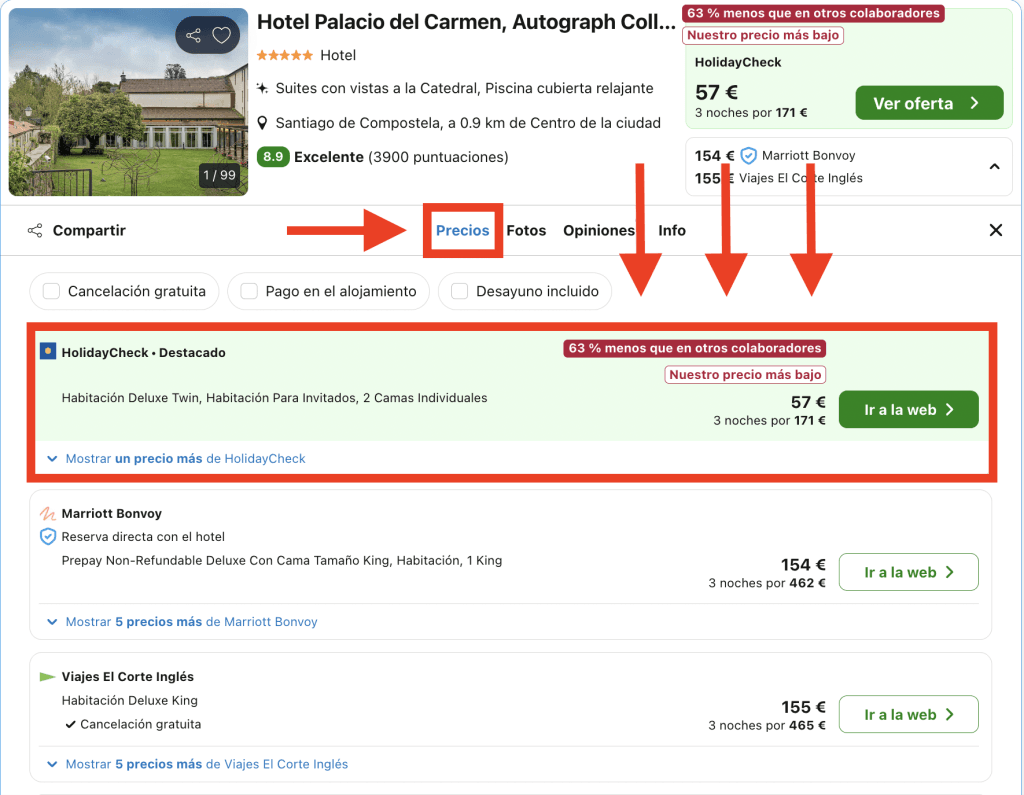This screenshot has width=1024, height=795.
Task: Click the heart favorite icon on hotel photo
Action: click(x=222, y=36)
